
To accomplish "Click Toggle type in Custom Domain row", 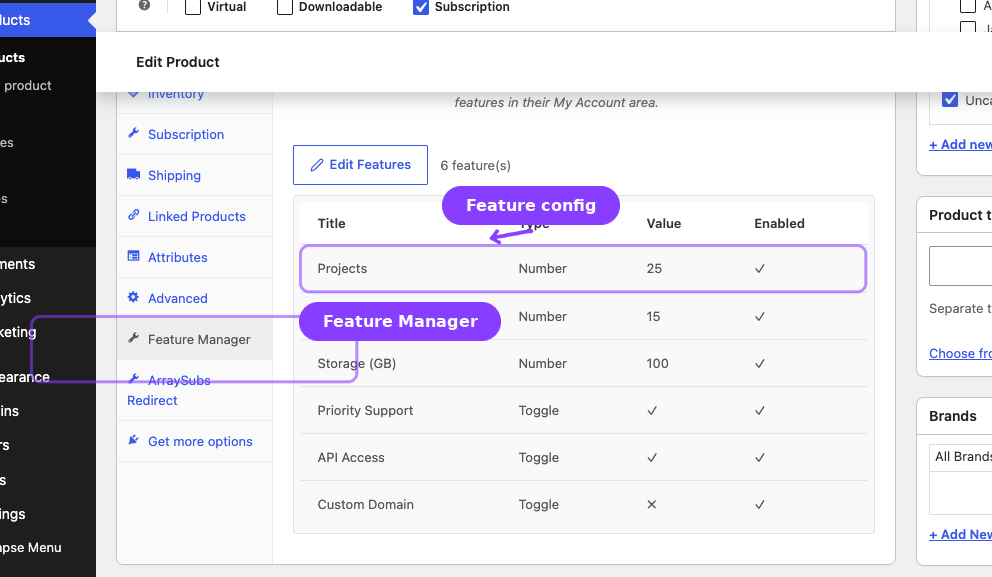I will tap(539, 504).
